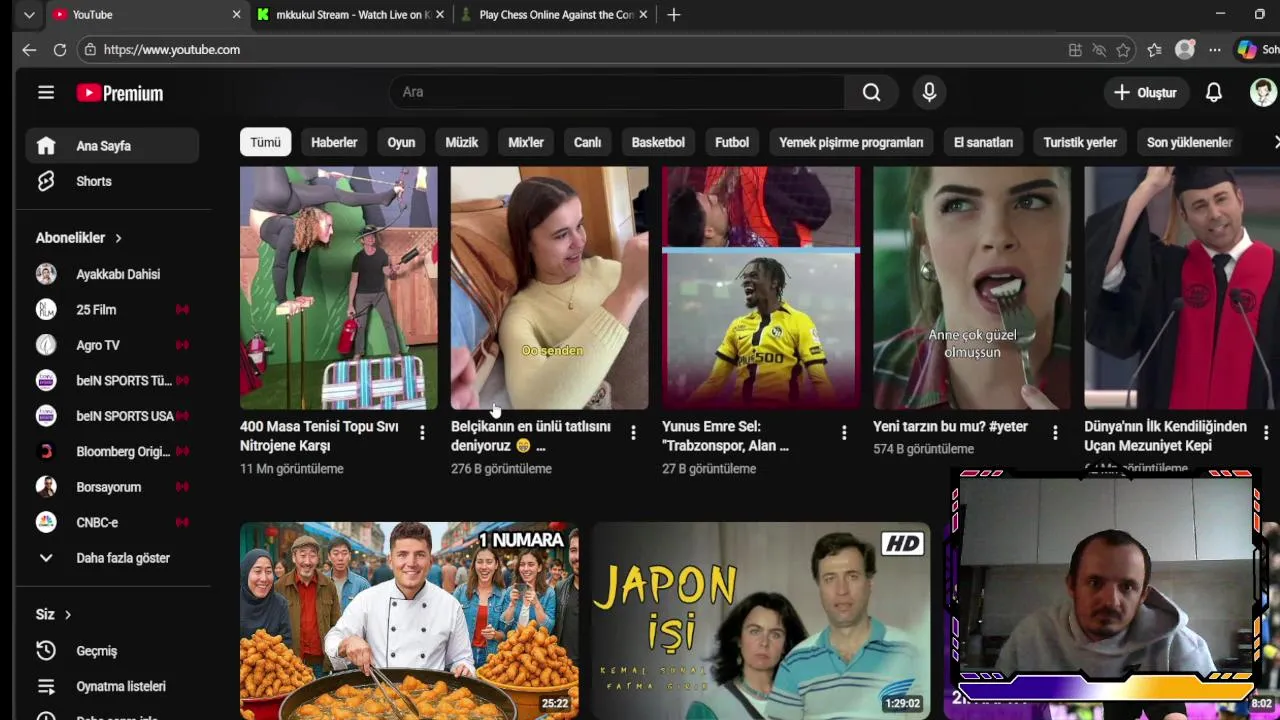Open beIN SPORTS USA channel
The height and width of the screenshot is (720, 1280).
tap(112, 416)
